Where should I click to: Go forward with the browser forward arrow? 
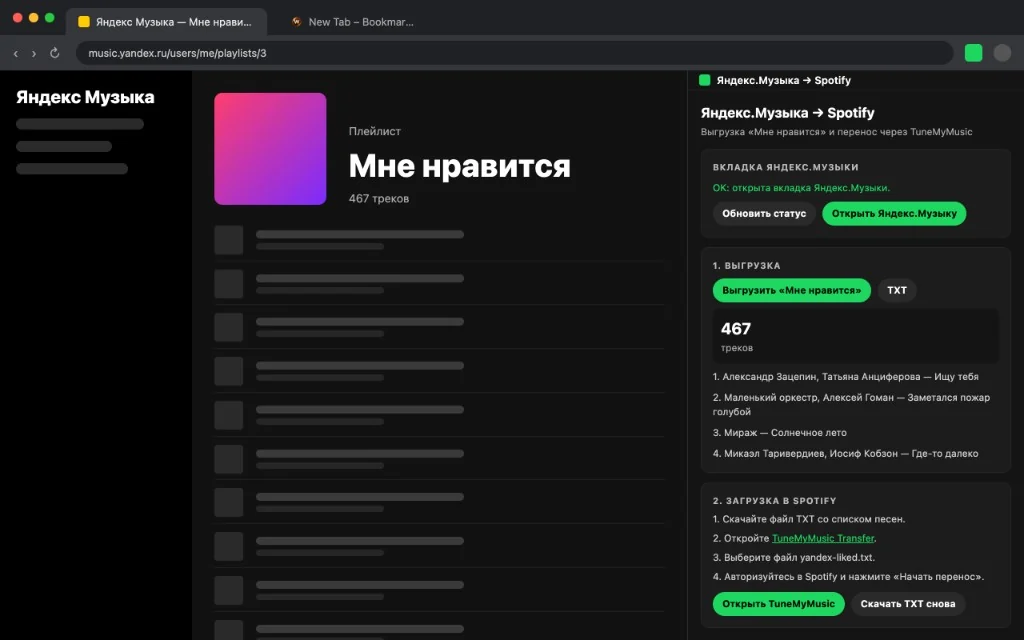[x=34, y=54]
